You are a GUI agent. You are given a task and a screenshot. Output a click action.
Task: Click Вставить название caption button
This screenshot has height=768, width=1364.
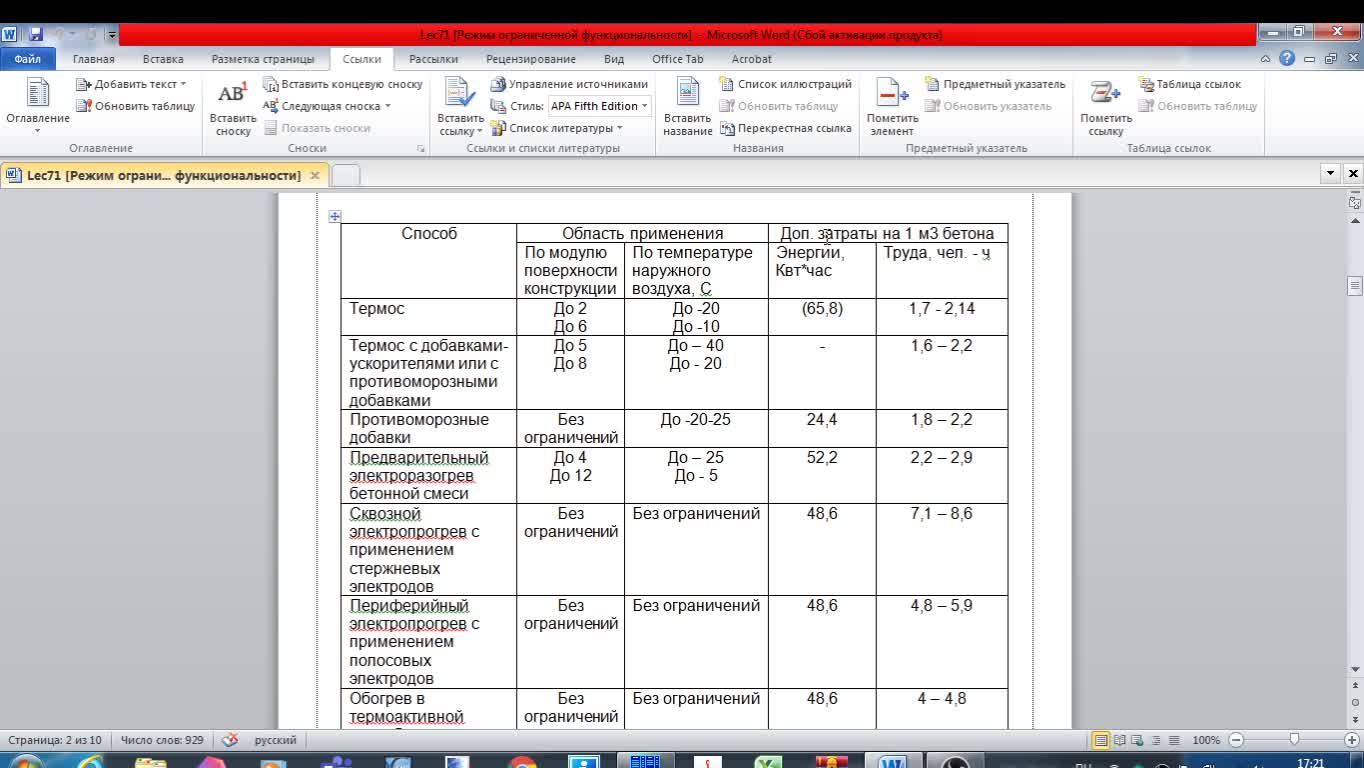click(x=688, y=108)
